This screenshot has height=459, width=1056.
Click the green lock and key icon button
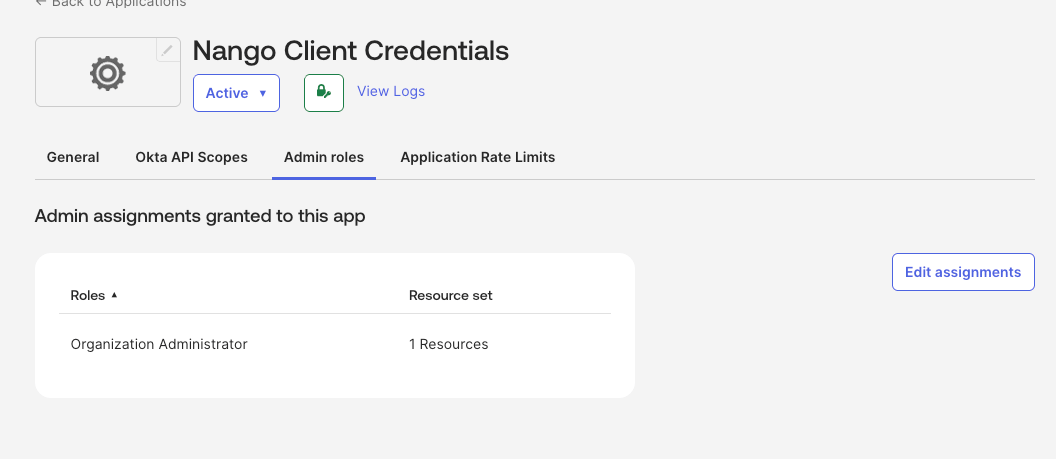[x=324, y=93]
